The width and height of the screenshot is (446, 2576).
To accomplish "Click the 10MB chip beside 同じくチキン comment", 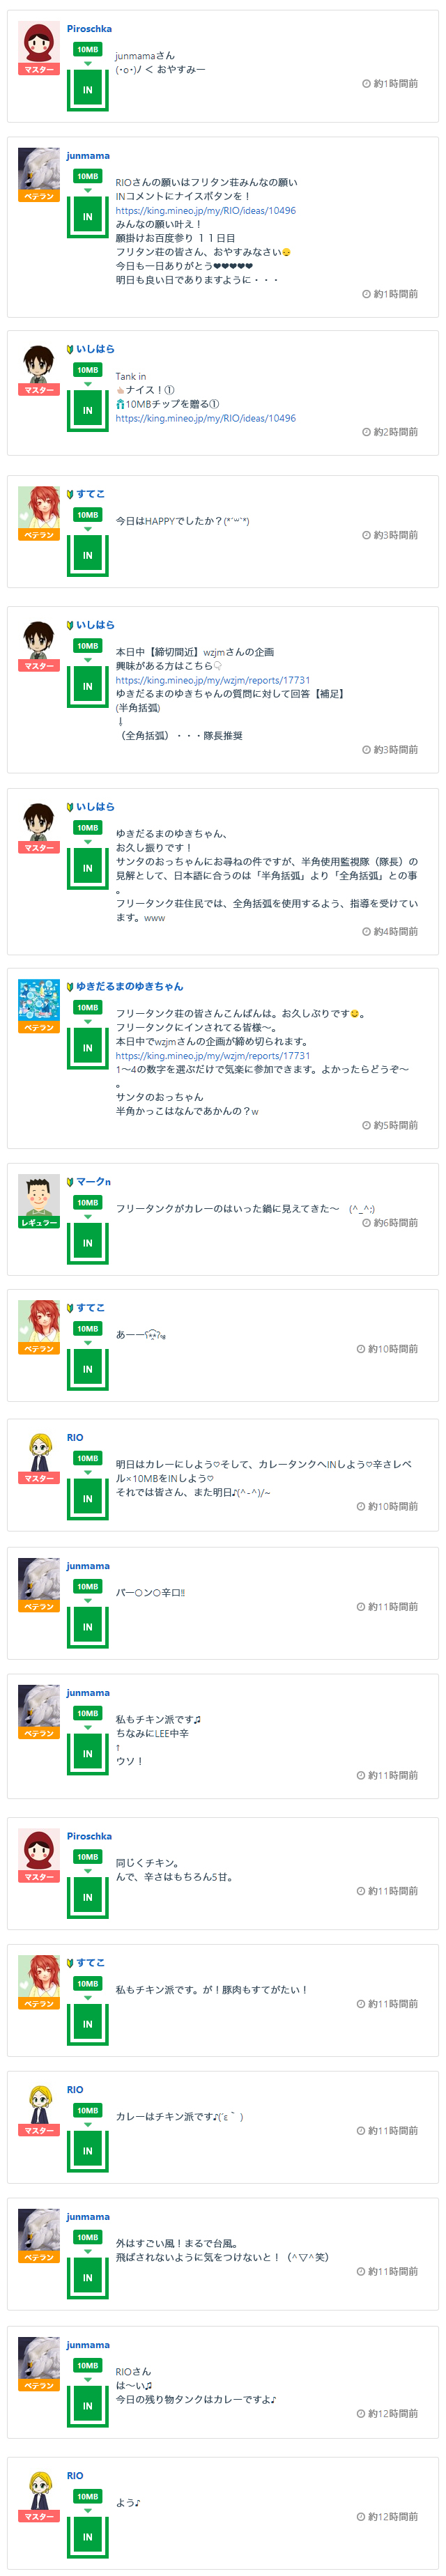I will (x=88, y=1857).
